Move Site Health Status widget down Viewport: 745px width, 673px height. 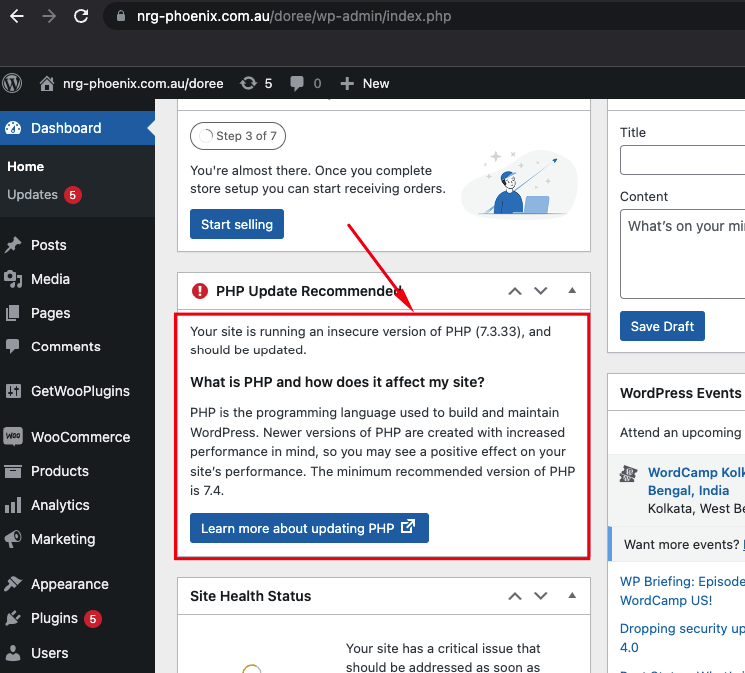point(541,596)
